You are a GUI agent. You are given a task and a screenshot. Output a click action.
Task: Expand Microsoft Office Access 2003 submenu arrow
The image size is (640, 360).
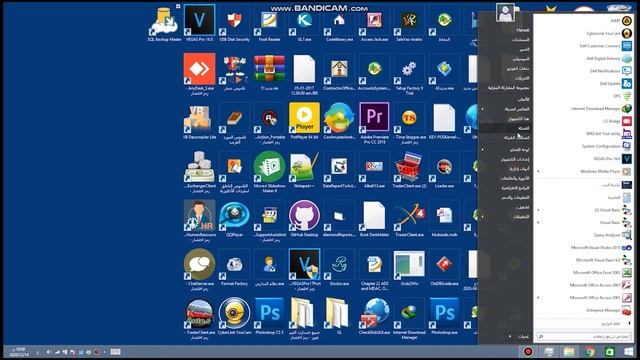click(538, 298)
